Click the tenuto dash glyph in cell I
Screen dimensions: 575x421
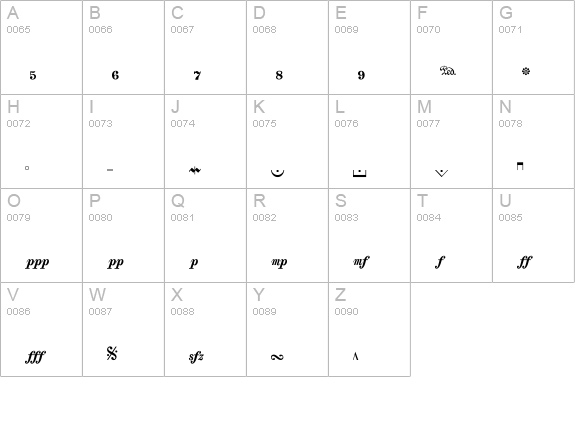(x=110, y=170)
